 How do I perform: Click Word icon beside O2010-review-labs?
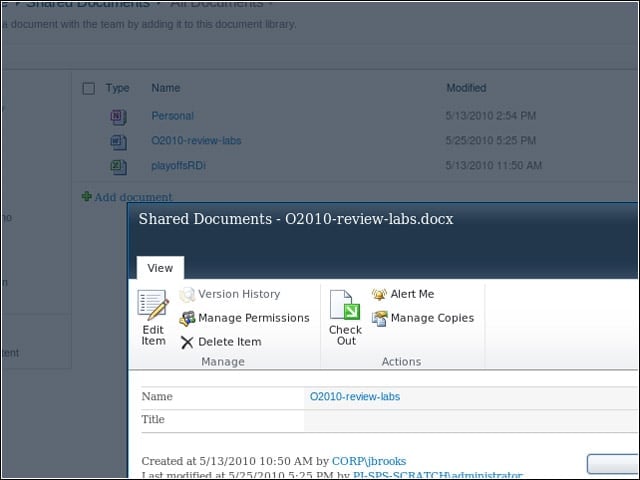[x=118, y=142]
